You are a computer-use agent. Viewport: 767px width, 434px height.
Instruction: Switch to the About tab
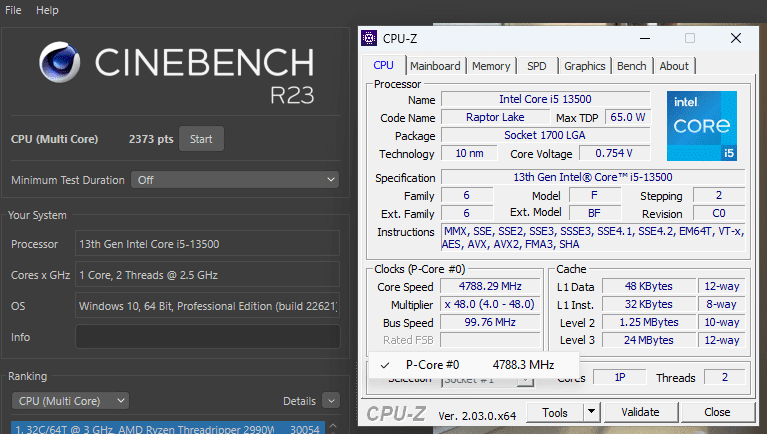pyautogui.click(x=674, y=66)
